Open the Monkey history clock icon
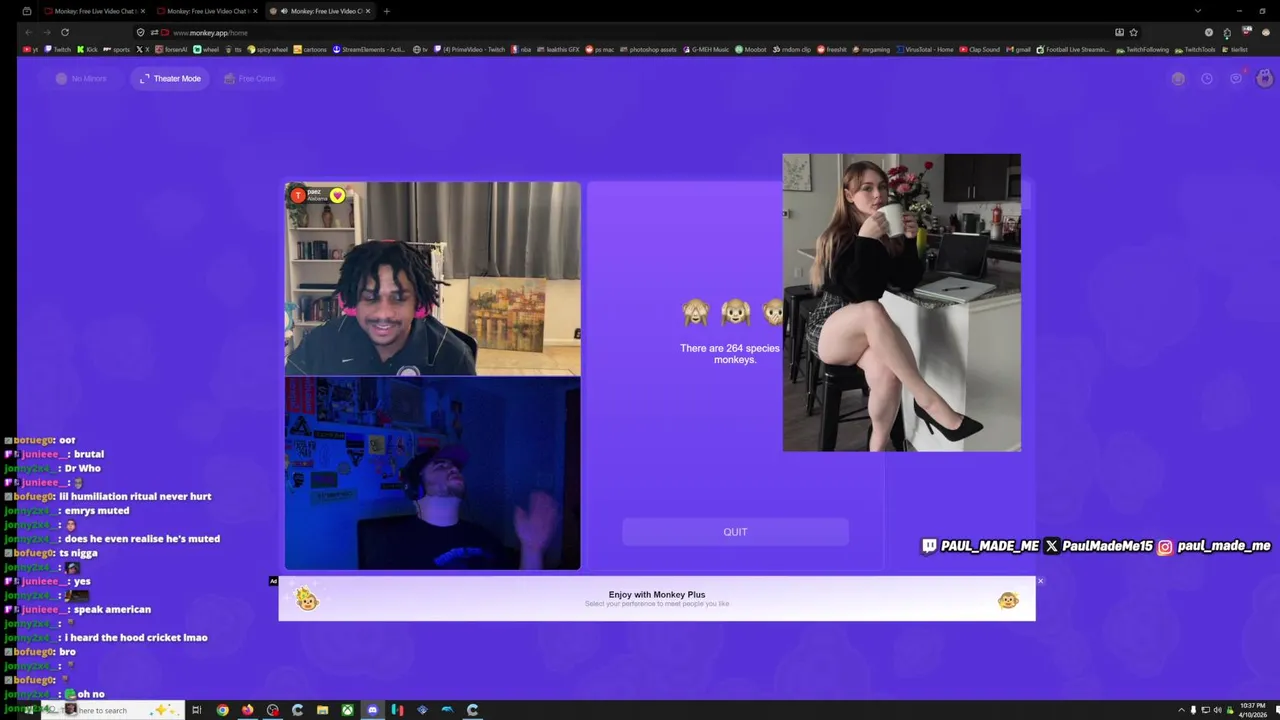1280x720 pixels. (x=1207, y=78)
